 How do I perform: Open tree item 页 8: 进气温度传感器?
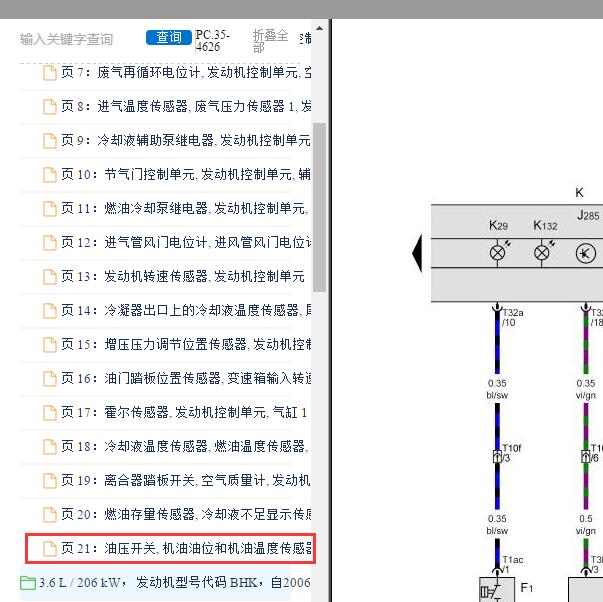pos(177,106)
